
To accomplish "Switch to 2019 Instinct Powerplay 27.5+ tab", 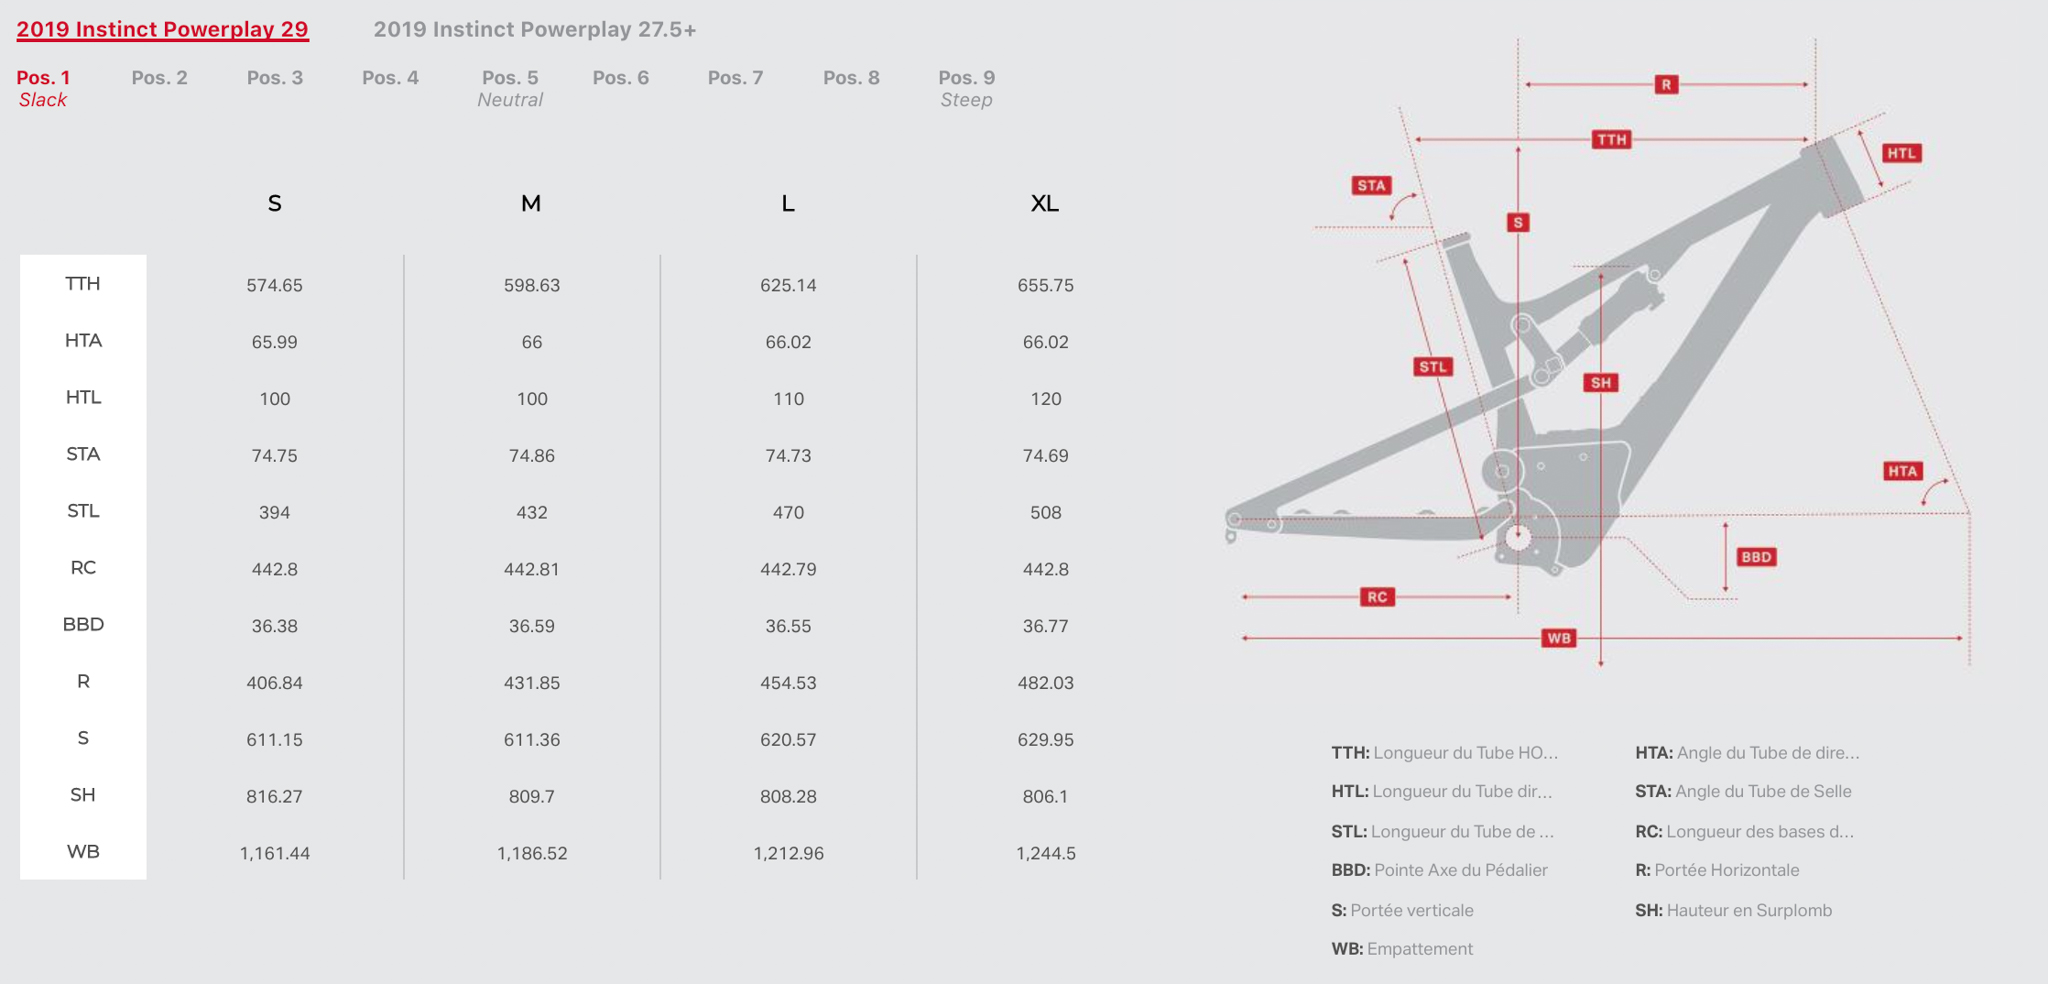I will tap(535, 29).
